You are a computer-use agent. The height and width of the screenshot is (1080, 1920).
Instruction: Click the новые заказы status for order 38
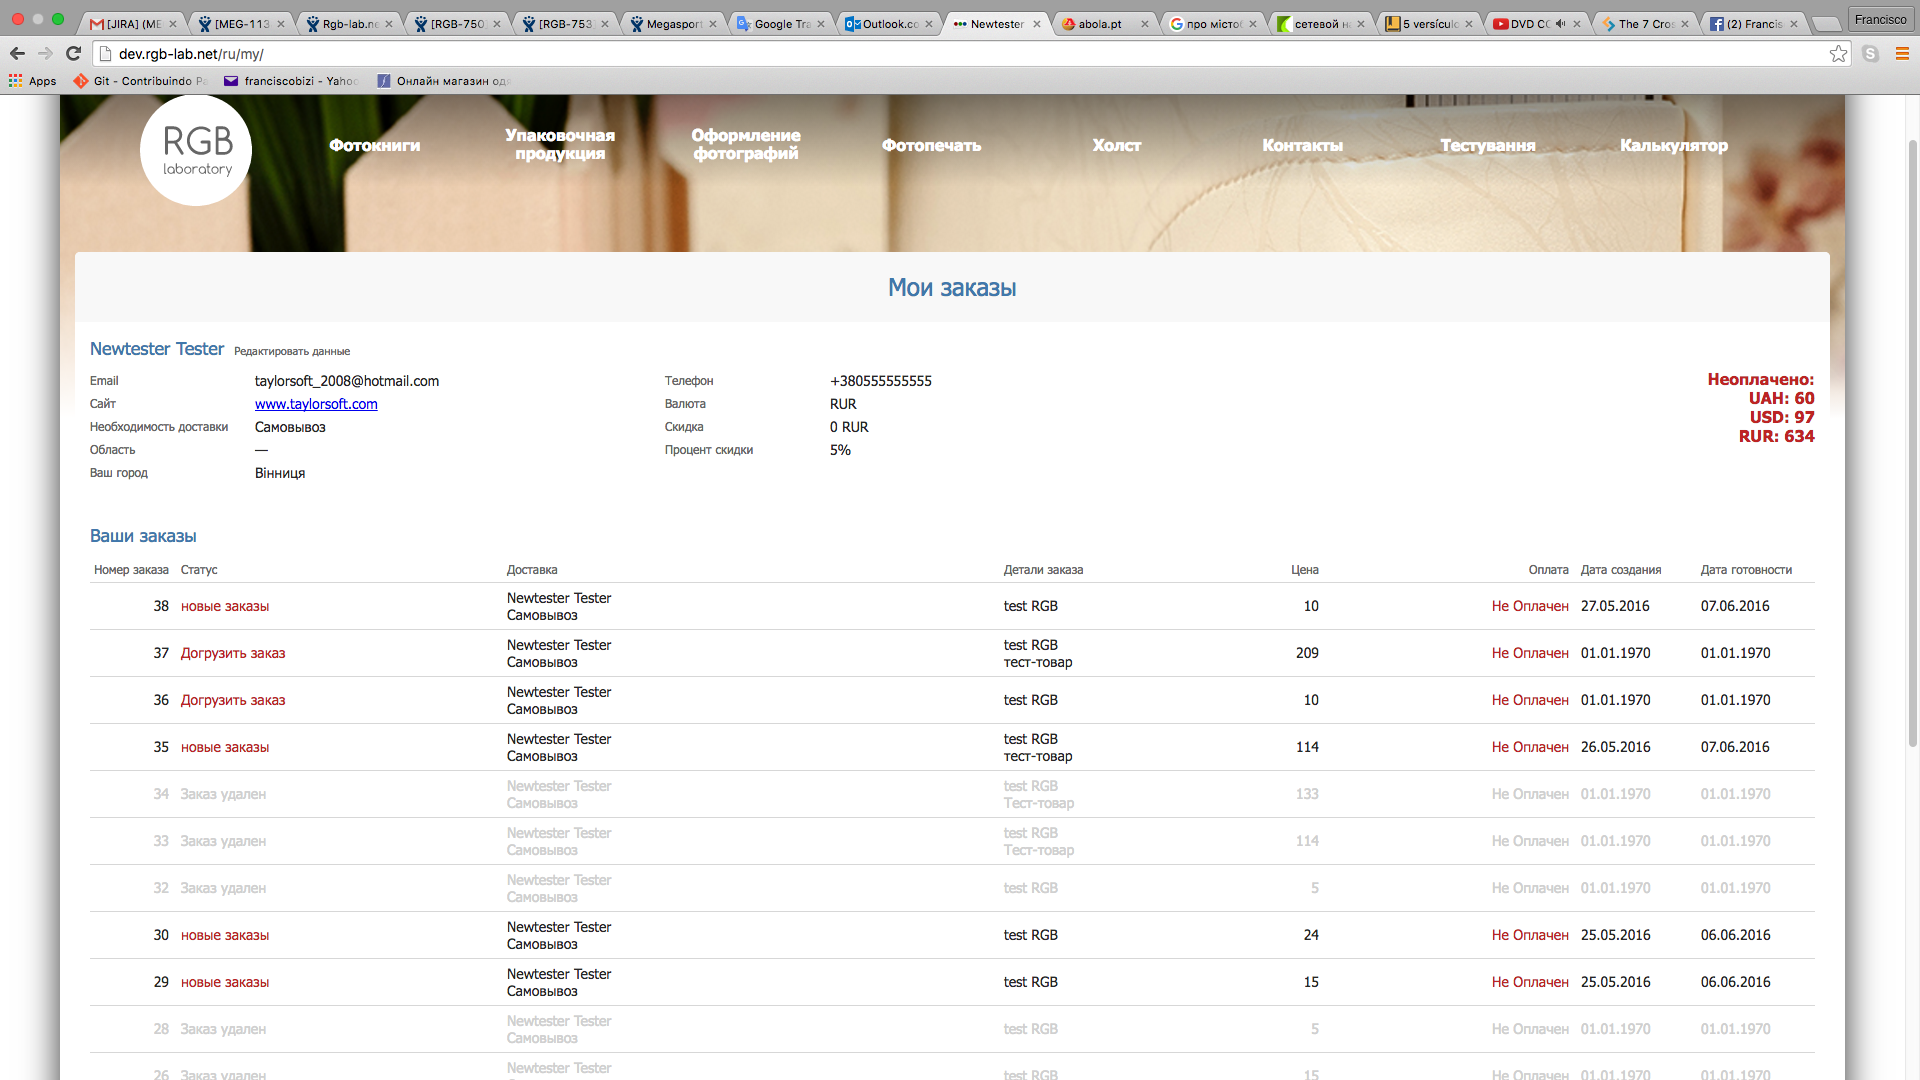[225, 606]
